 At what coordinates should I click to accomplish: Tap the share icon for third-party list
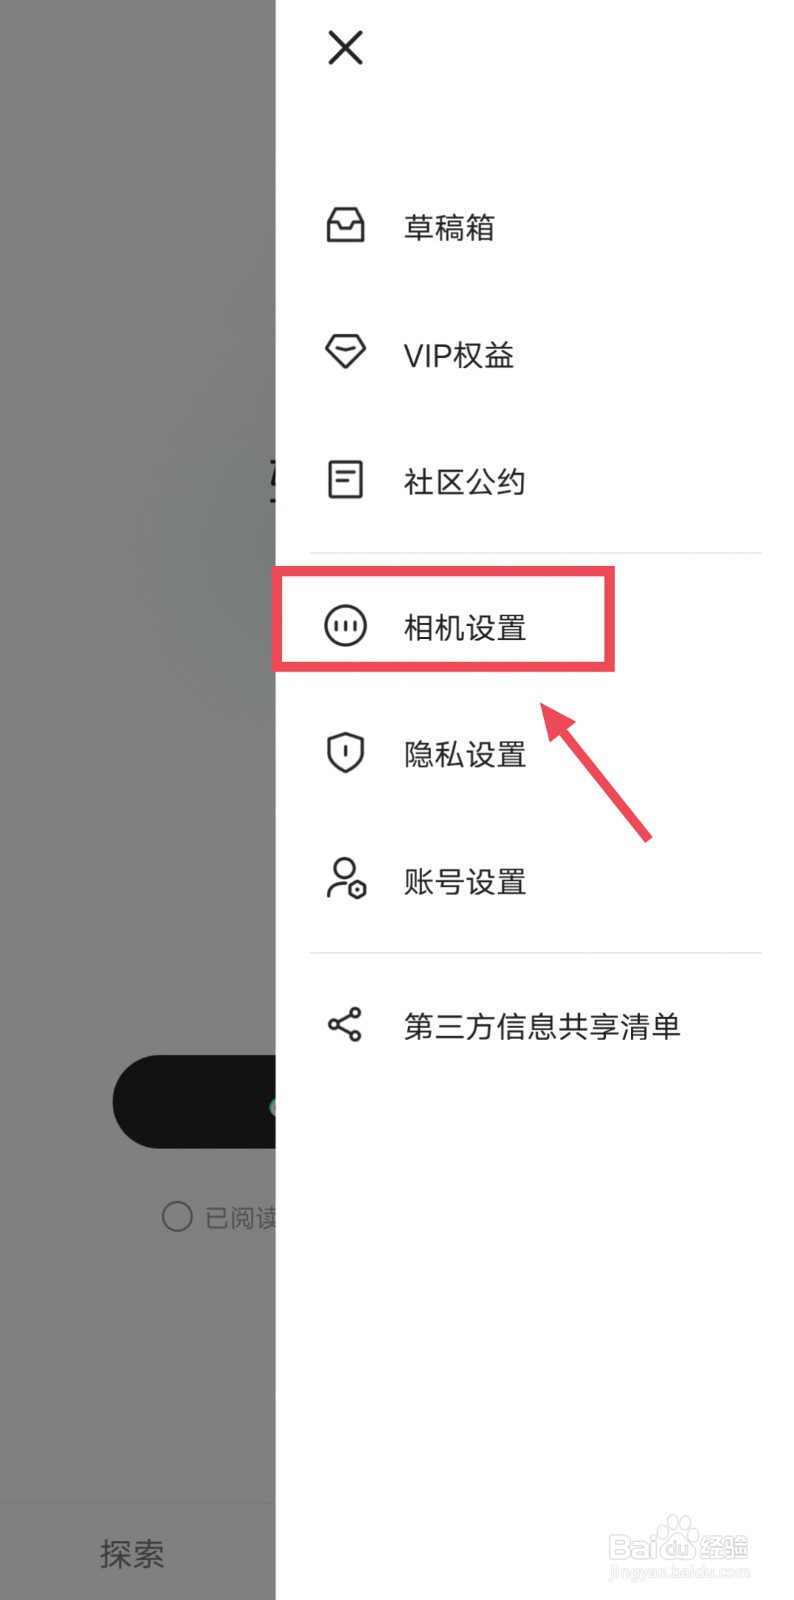click(x=345, y=1025)
